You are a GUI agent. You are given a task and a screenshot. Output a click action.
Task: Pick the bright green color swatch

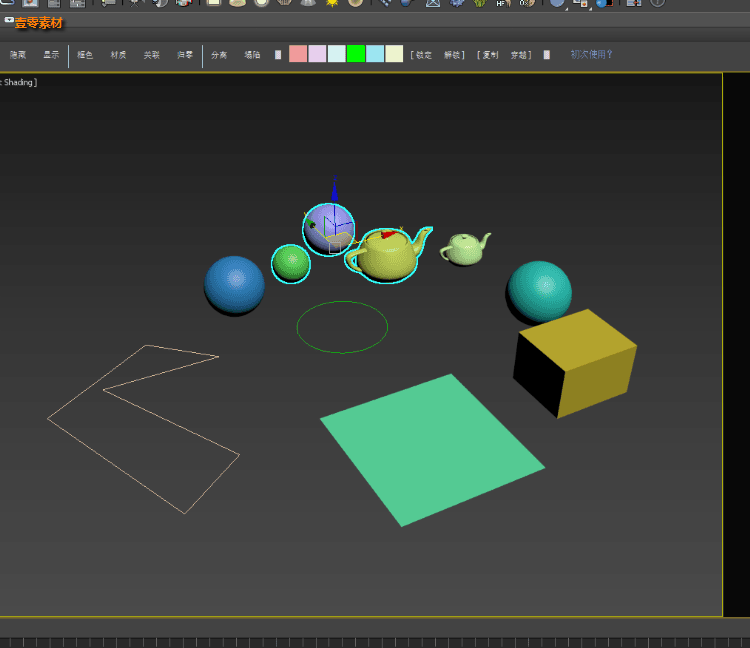[x=356, y=54]
